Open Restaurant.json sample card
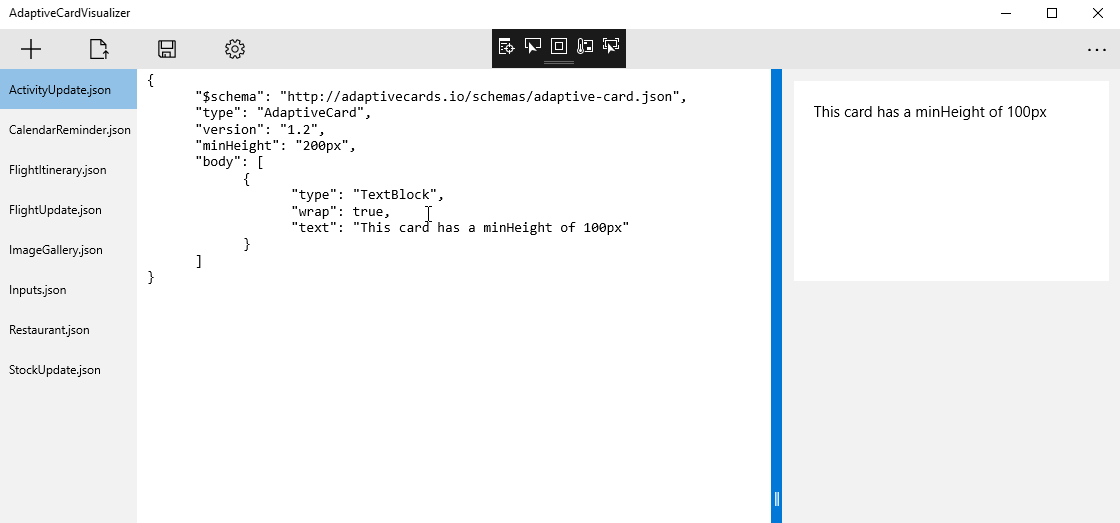 tap(69, 329)
